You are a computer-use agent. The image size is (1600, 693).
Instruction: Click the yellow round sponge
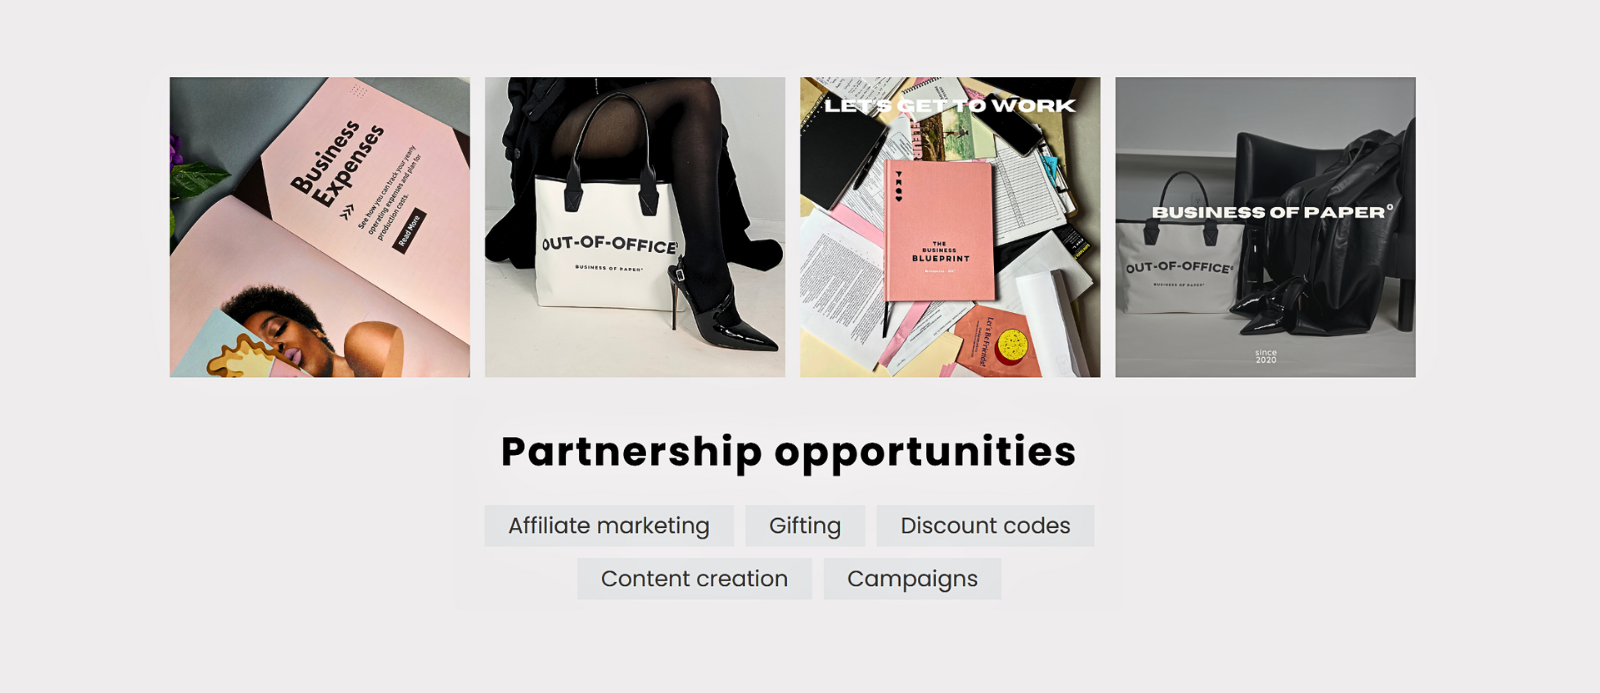1013,346
